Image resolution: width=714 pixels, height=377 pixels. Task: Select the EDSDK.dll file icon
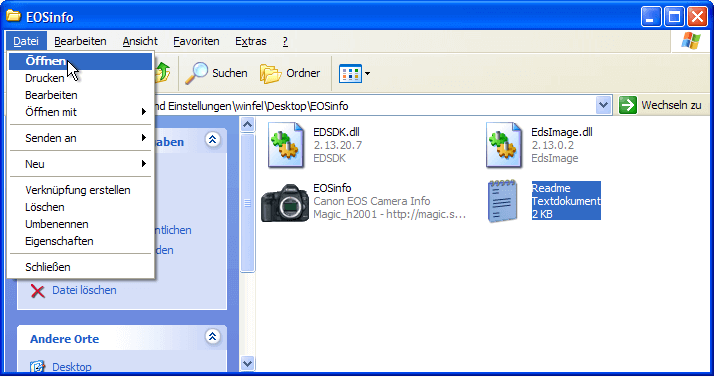point(286,145)
